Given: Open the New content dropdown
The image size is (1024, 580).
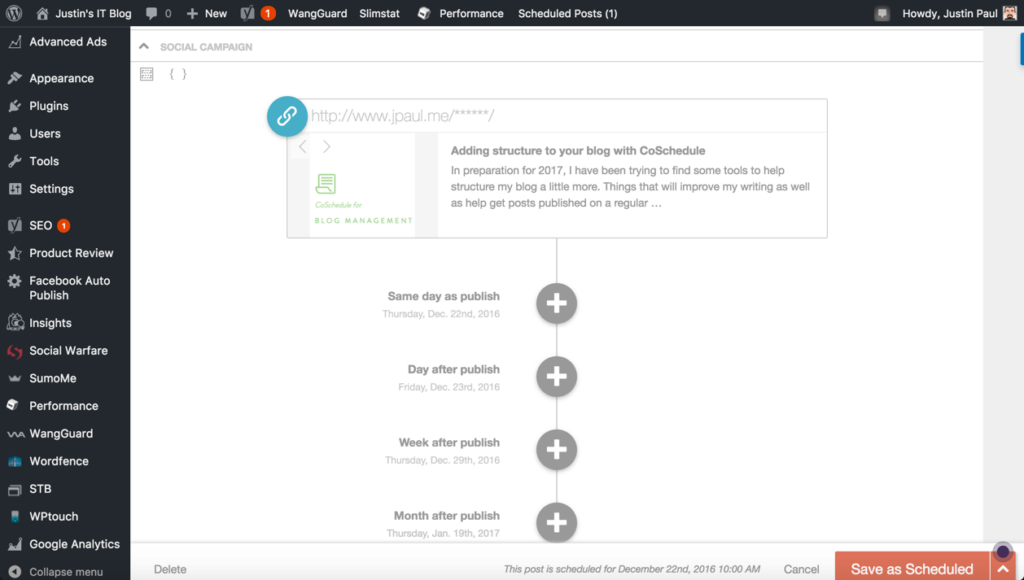Looking at the screenshot, I should [206, 13].
